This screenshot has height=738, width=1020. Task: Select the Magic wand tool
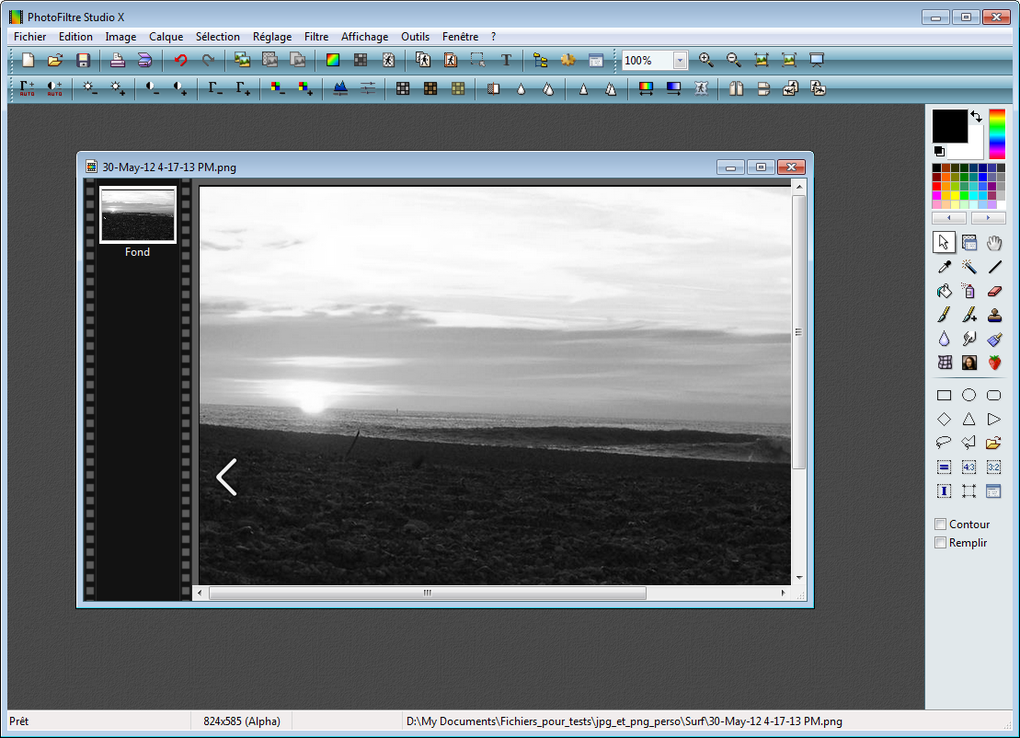coord(969,267)
